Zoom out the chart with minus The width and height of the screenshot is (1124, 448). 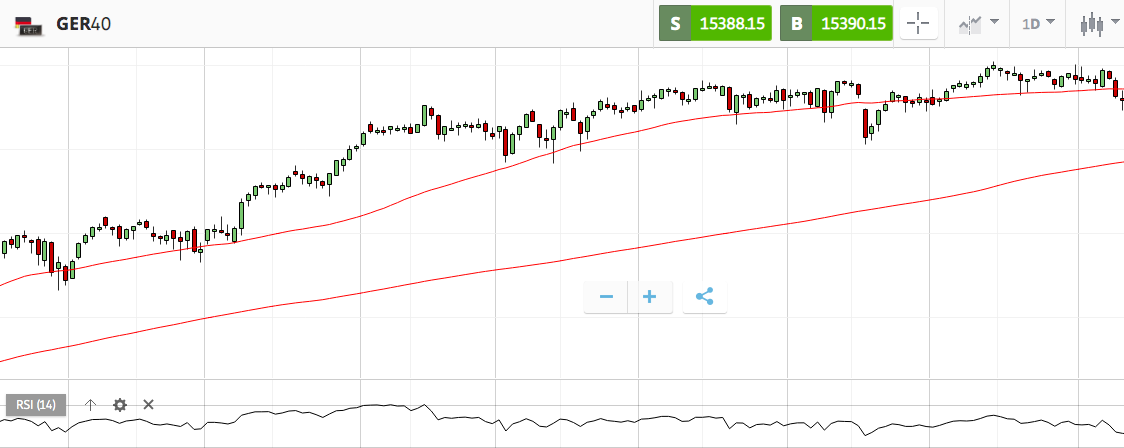[x=606, y=297]
